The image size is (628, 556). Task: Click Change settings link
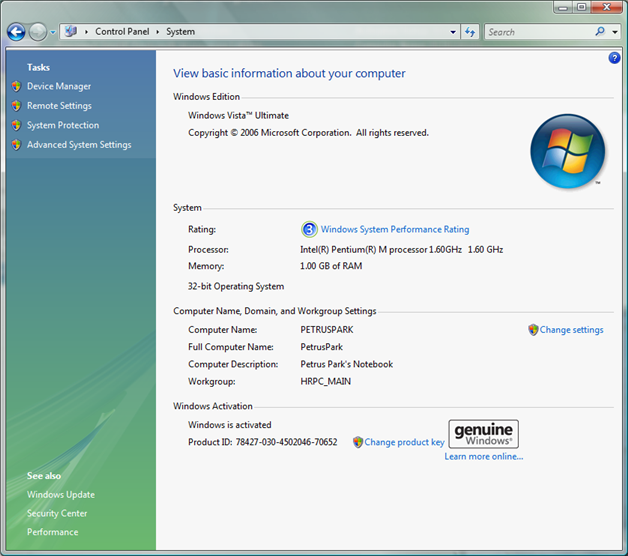[x=572, y=330]
